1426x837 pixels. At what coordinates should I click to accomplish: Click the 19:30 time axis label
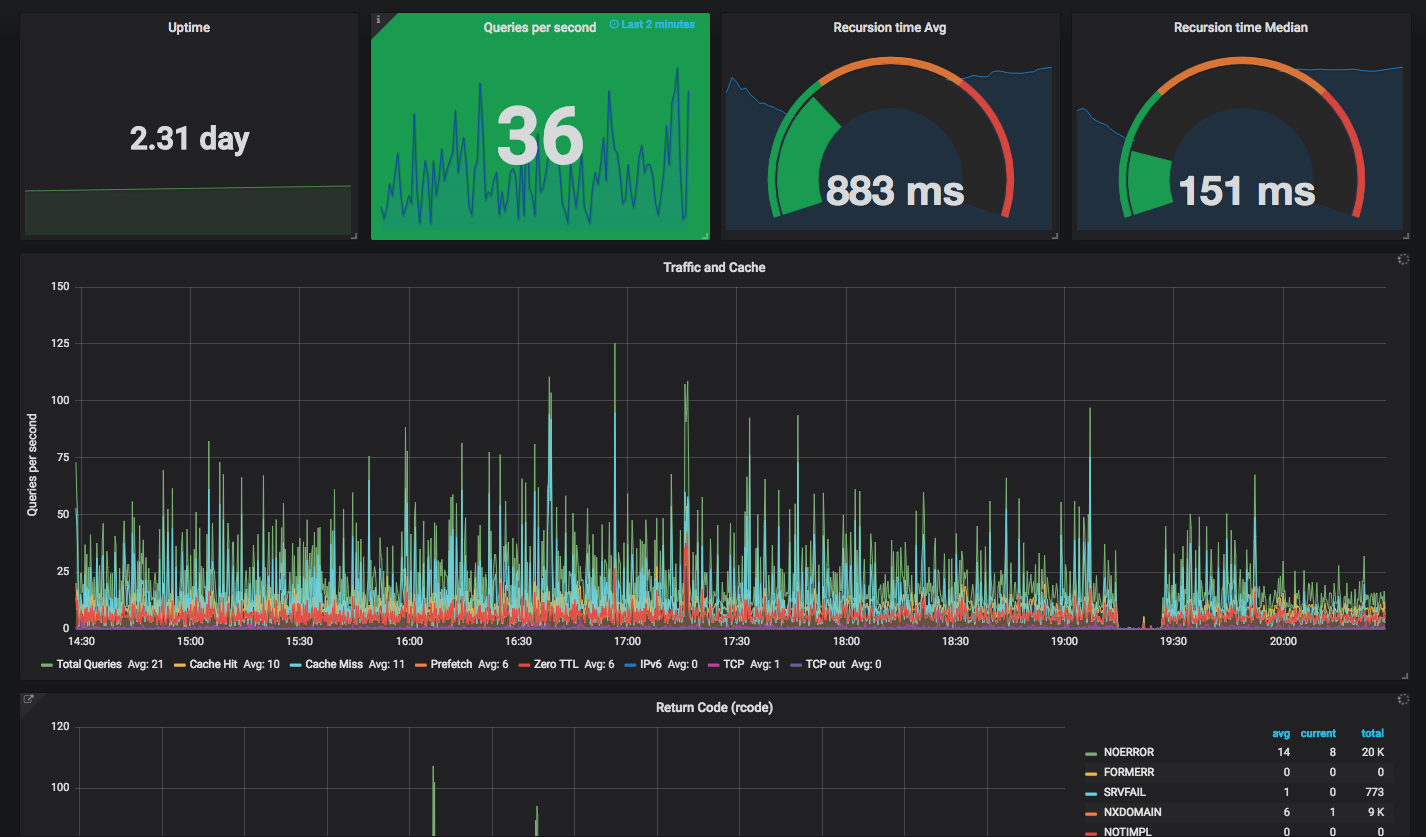click(1173, 641)
